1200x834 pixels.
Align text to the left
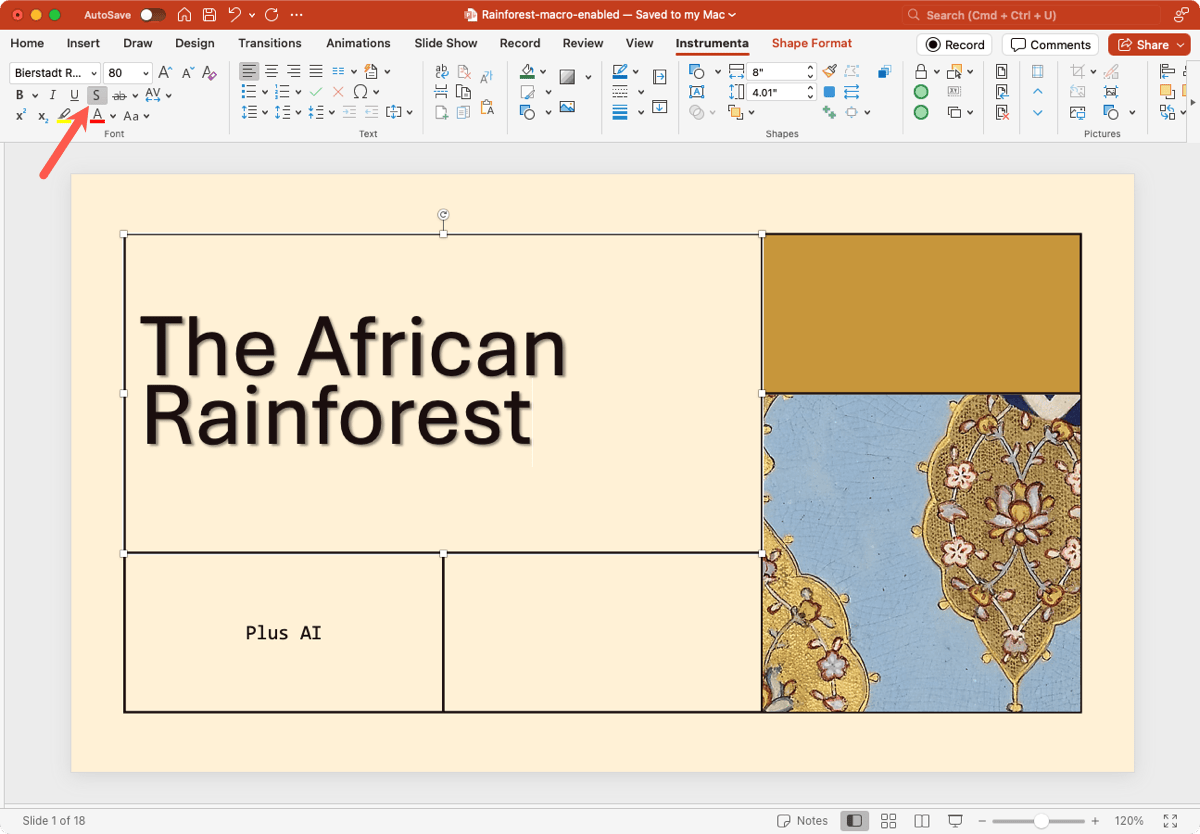coord(249,72)
